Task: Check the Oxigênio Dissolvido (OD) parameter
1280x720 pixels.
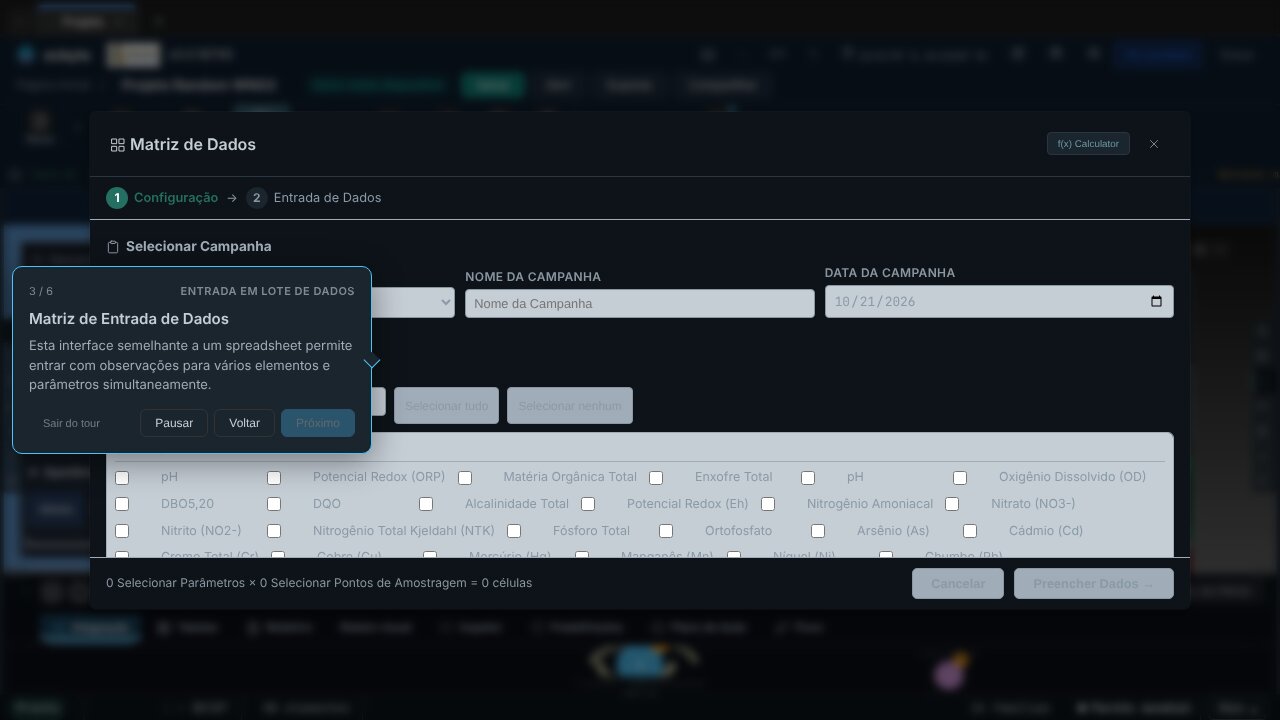Action: (x=960, y=478)
